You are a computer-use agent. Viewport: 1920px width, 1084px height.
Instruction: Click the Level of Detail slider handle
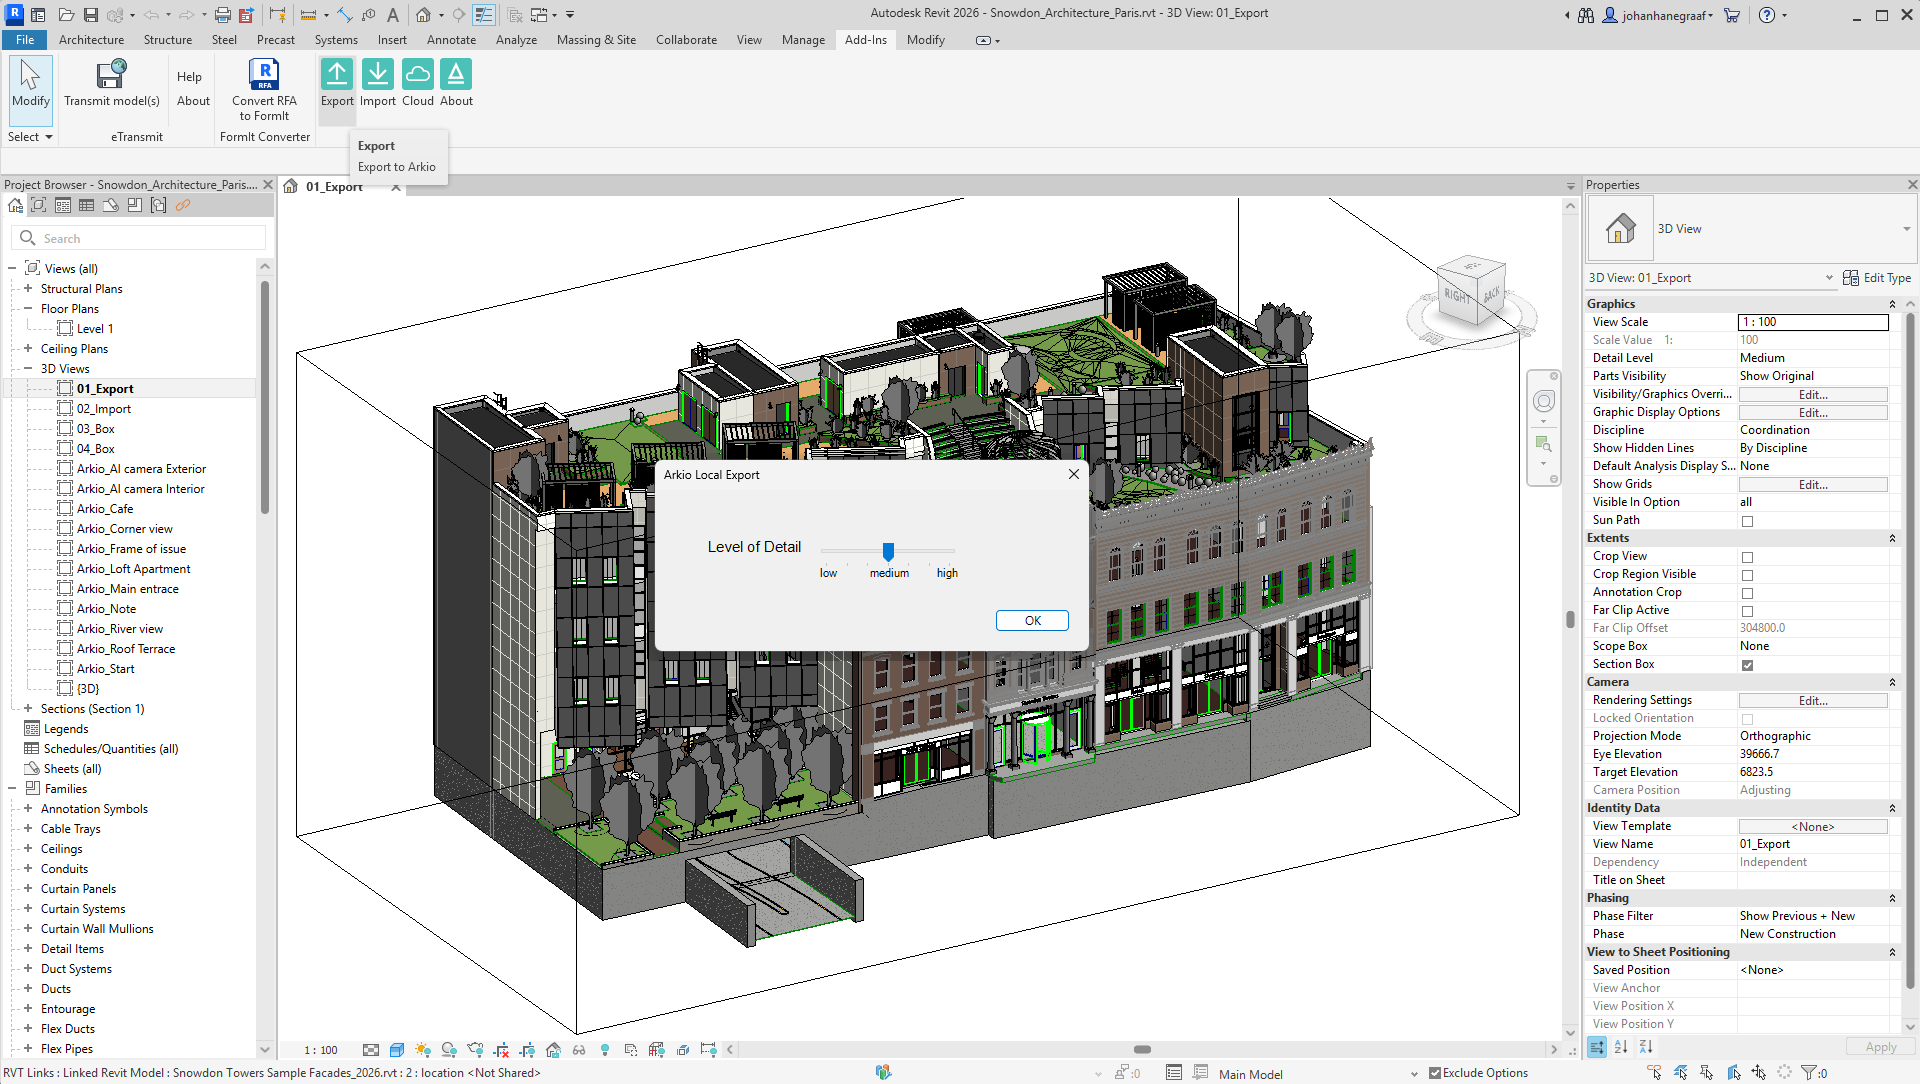pyautogui.click(x=888, y=551)
